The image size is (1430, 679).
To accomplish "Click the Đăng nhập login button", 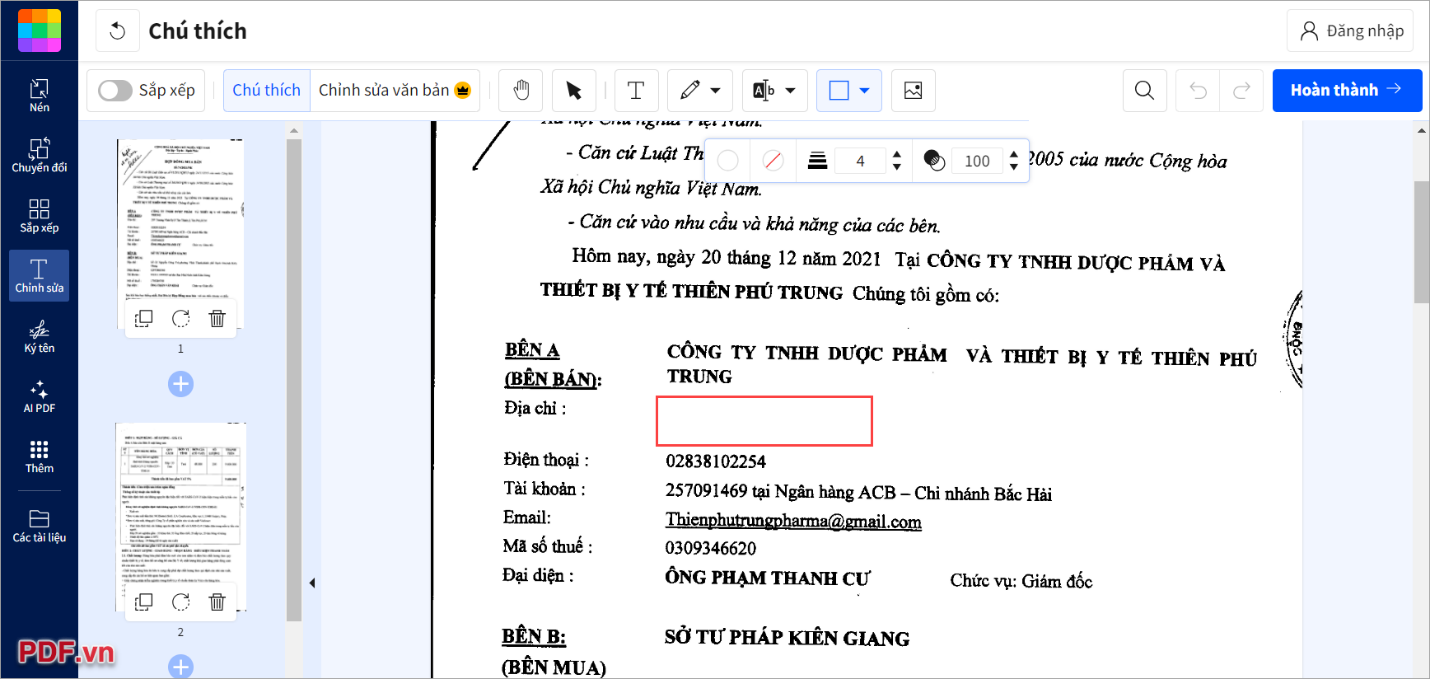I will pos(1350,31).
